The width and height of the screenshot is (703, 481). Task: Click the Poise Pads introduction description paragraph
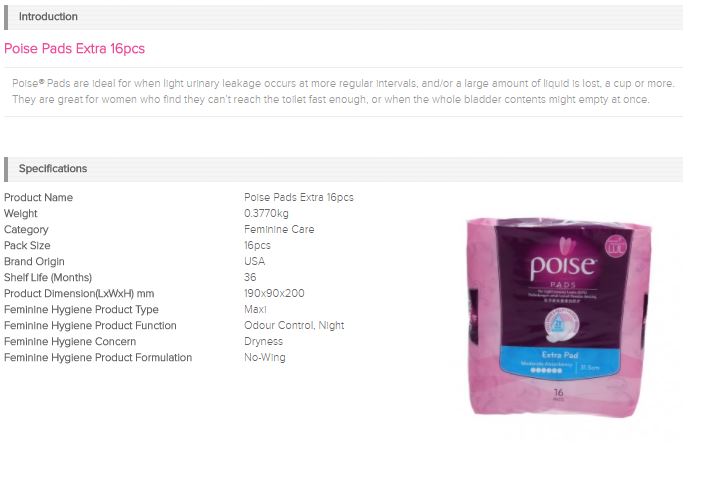coord(343,91)
